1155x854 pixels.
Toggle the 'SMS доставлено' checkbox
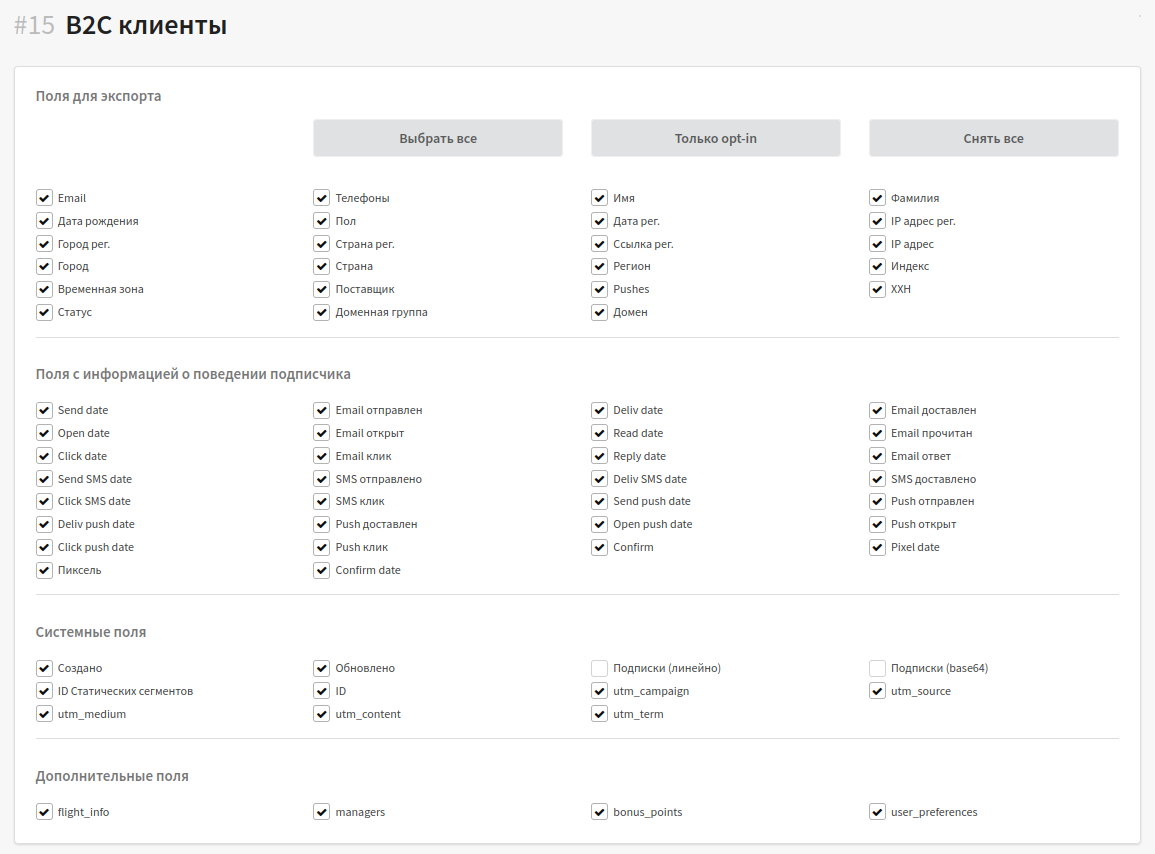click(877, 479)
